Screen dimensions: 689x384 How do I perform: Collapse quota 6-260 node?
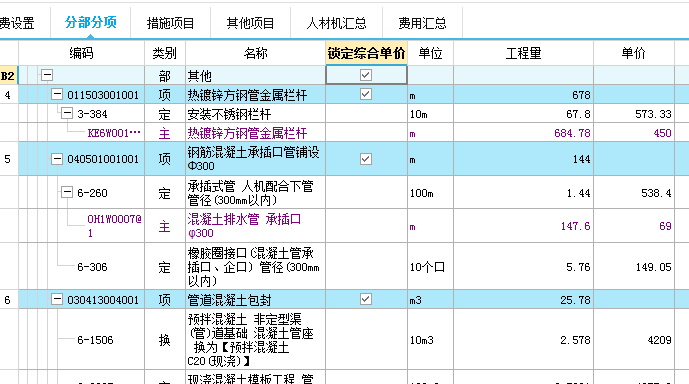66,192
